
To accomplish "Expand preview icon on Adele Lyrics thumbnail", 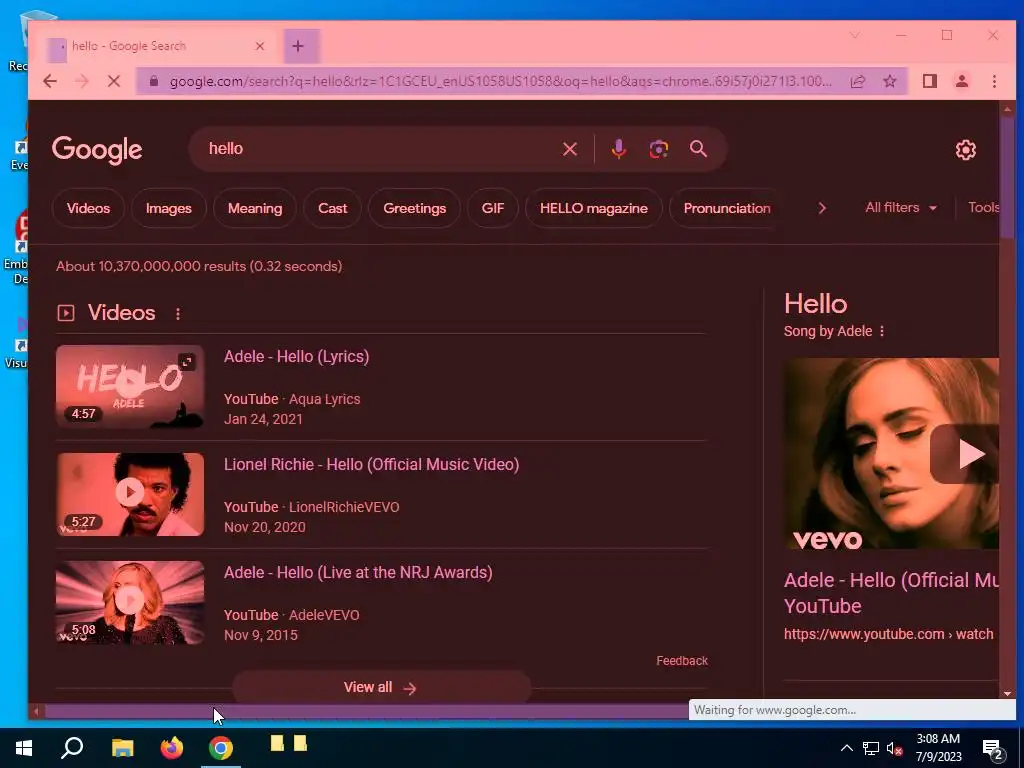I will [x=187, y=362].
